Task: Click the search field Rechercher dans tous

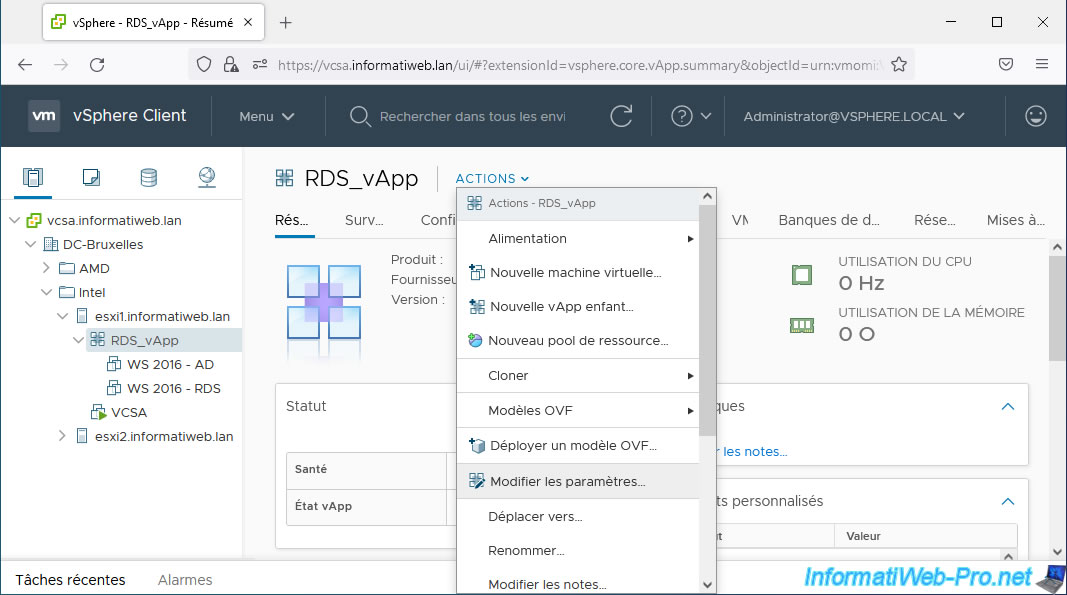Action: [472, 116]
